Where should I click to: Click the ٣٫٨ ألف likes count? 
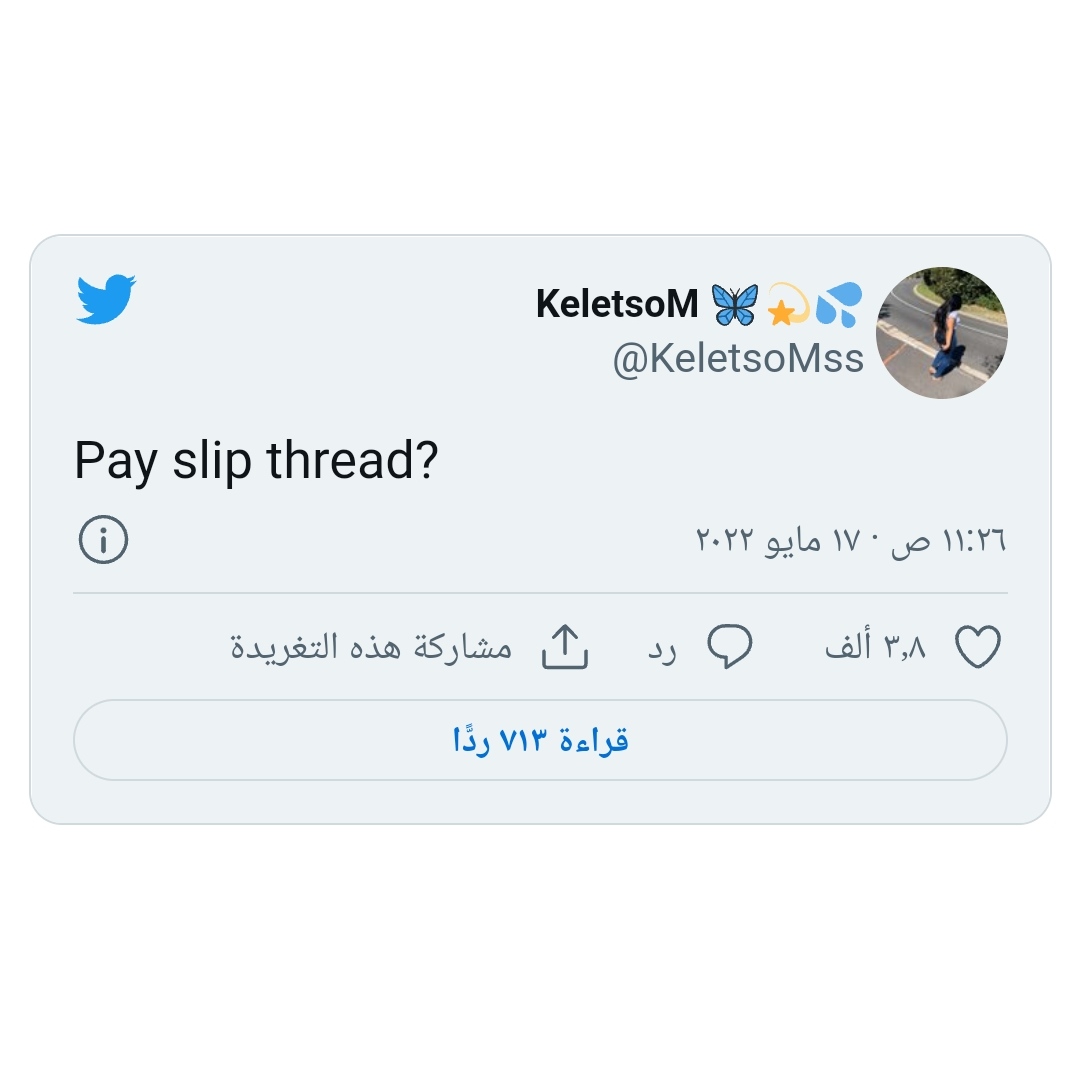tap(875, 646)
